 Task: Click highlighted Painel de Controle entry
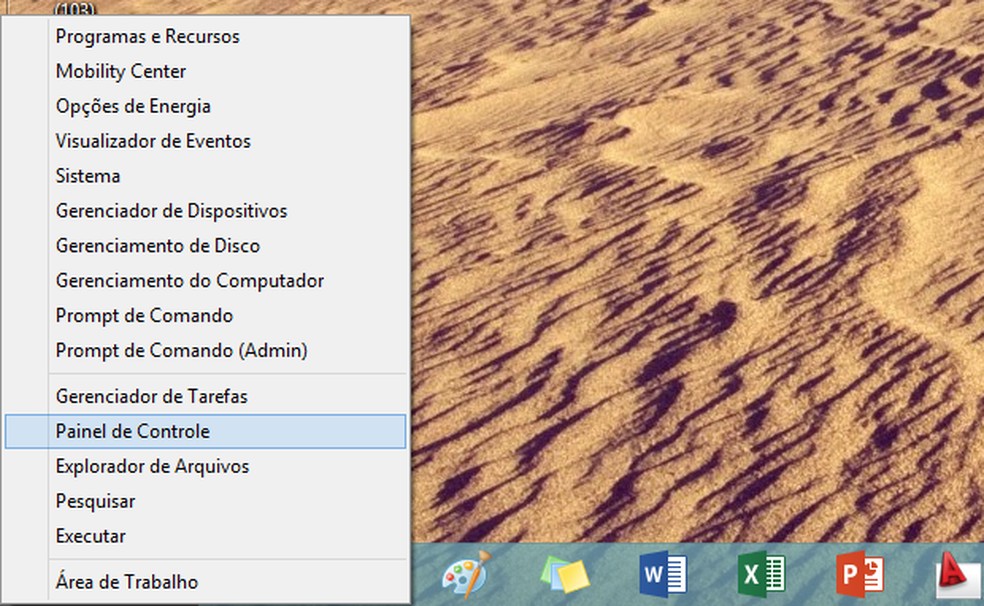tap(205, 431)
